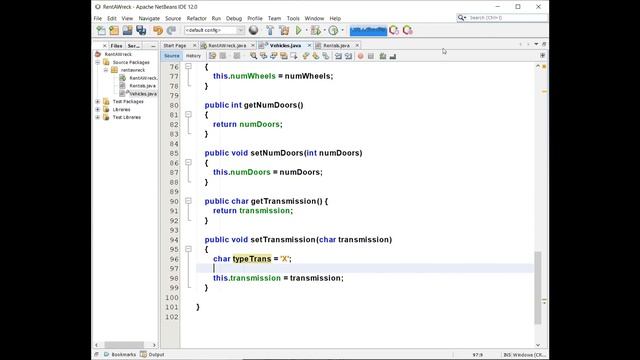Click the Uncomment lines icon in editor toolbar
Viewport: 640px width, 360px height.
coord(393,56)
